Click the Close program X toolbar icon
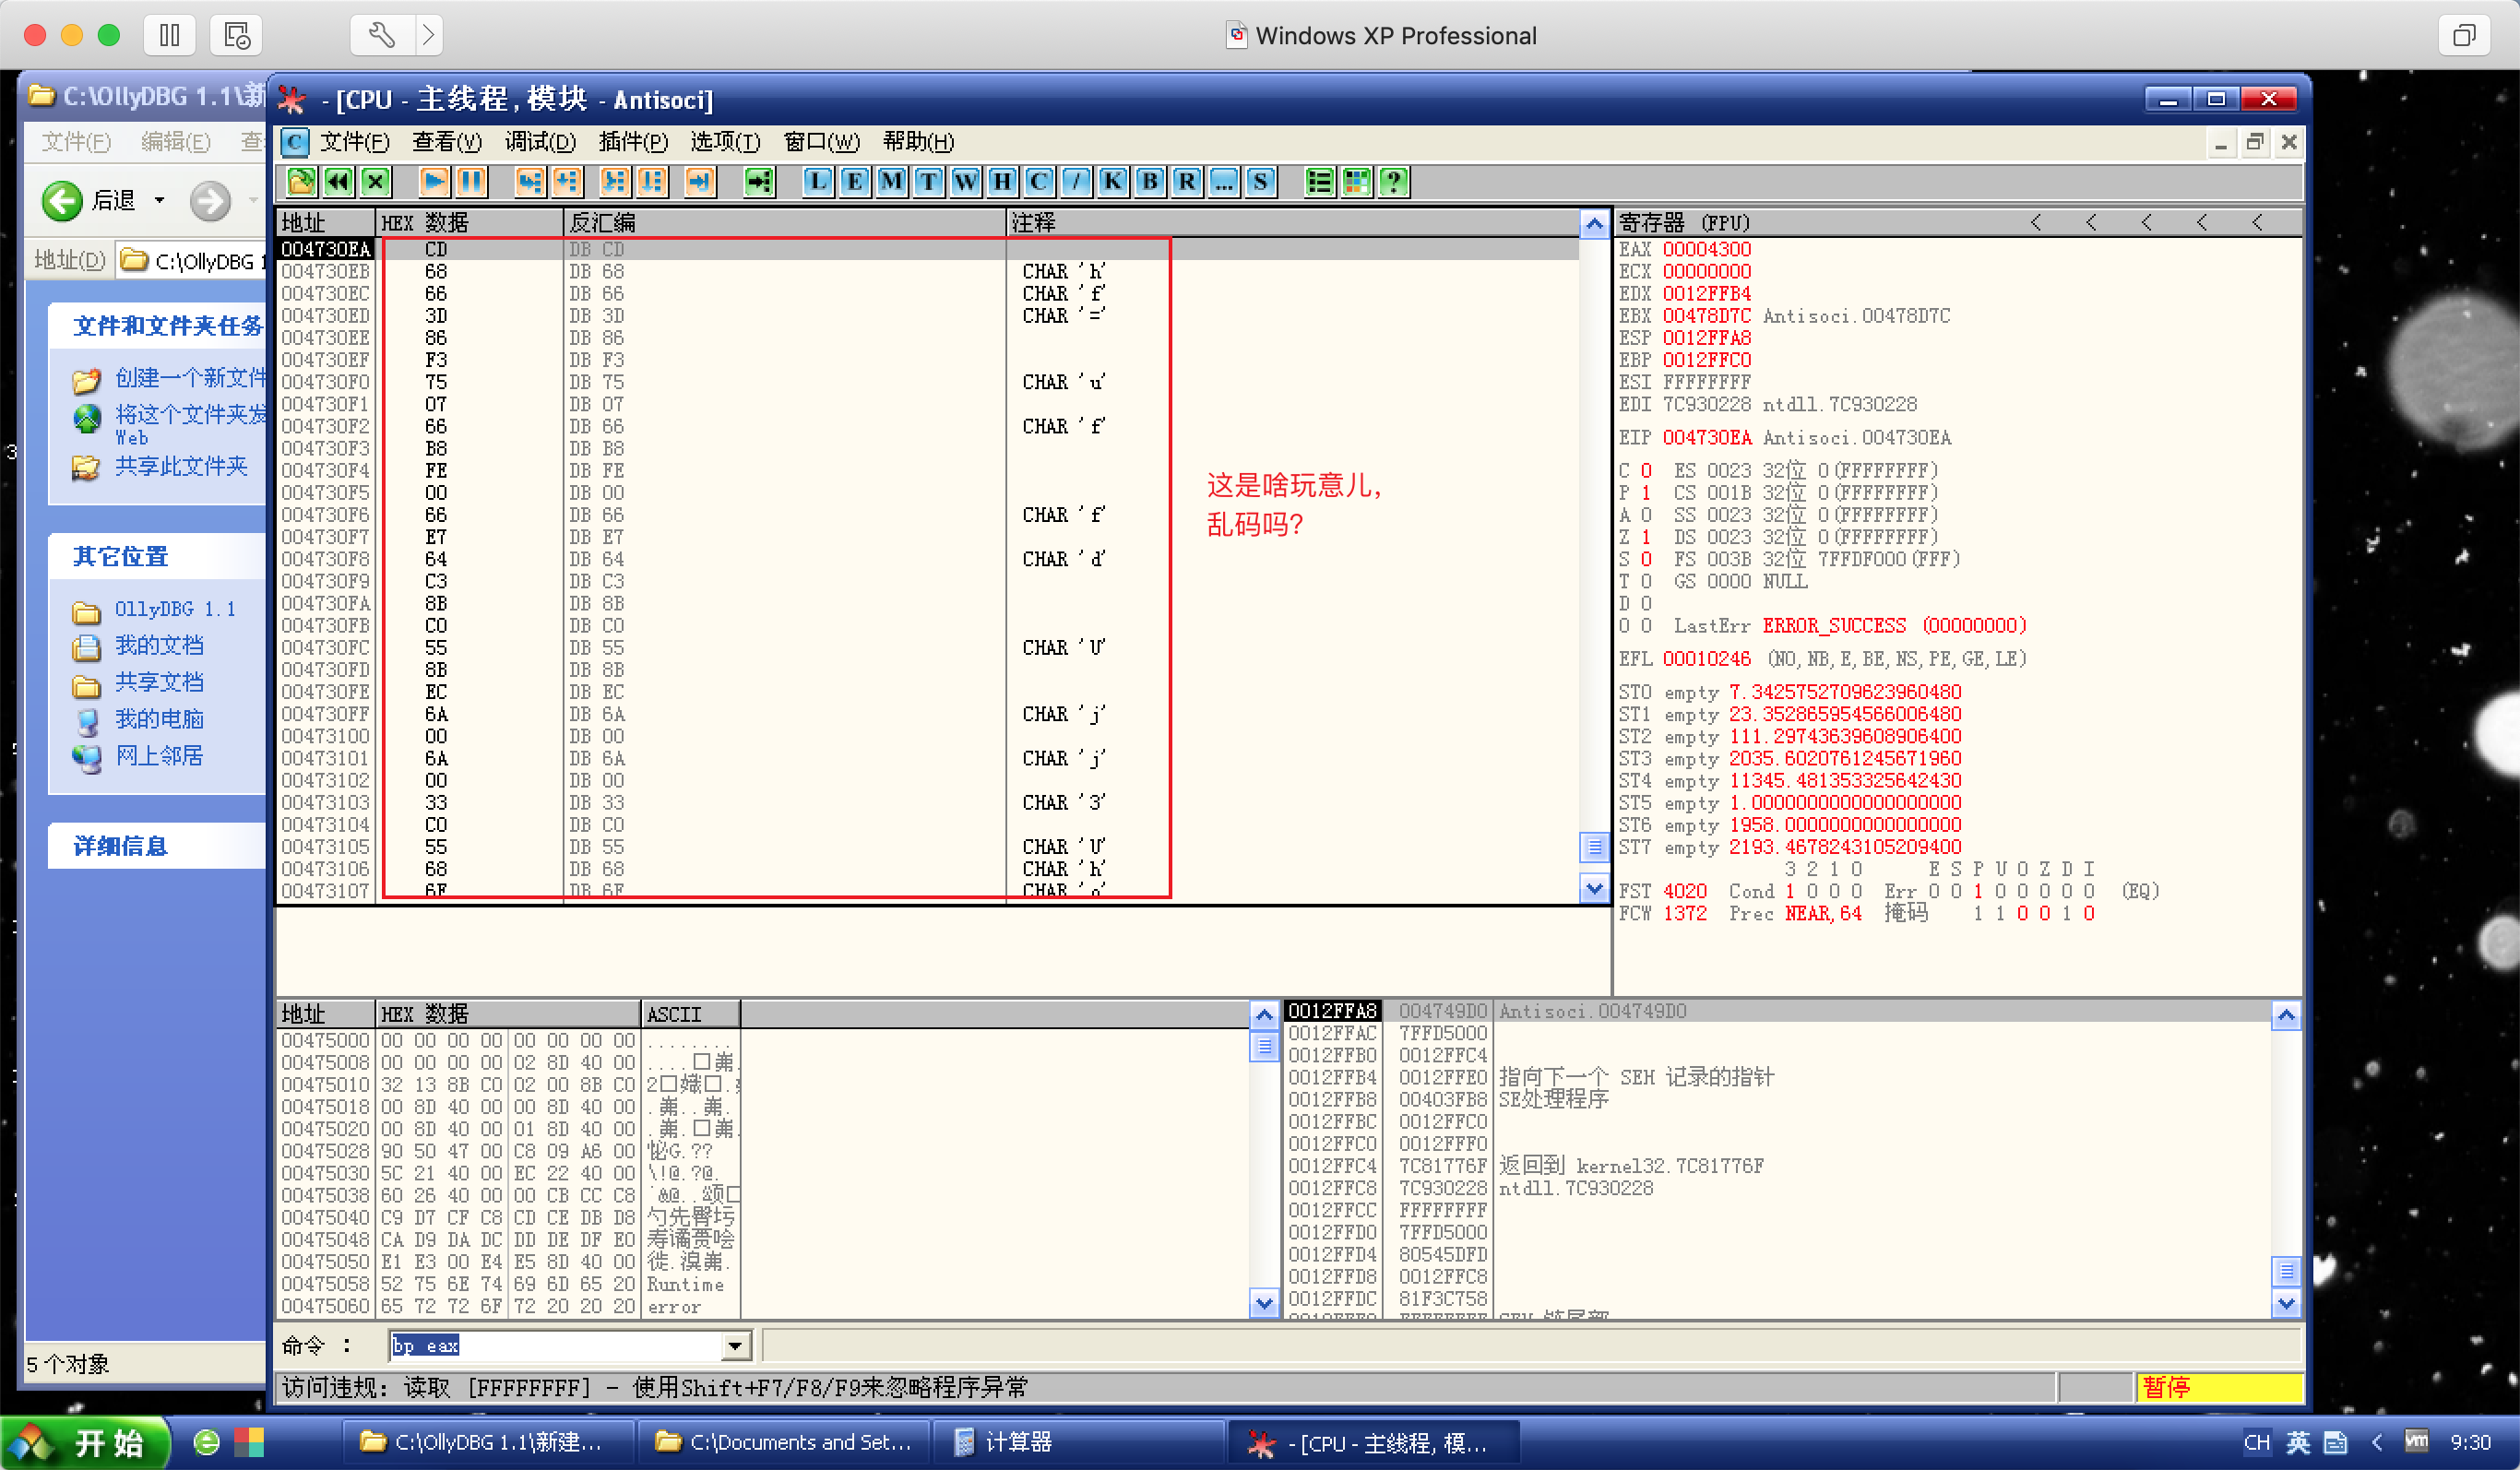Viewport: 2520px width, 1470px height. click(x=375, y=181)
